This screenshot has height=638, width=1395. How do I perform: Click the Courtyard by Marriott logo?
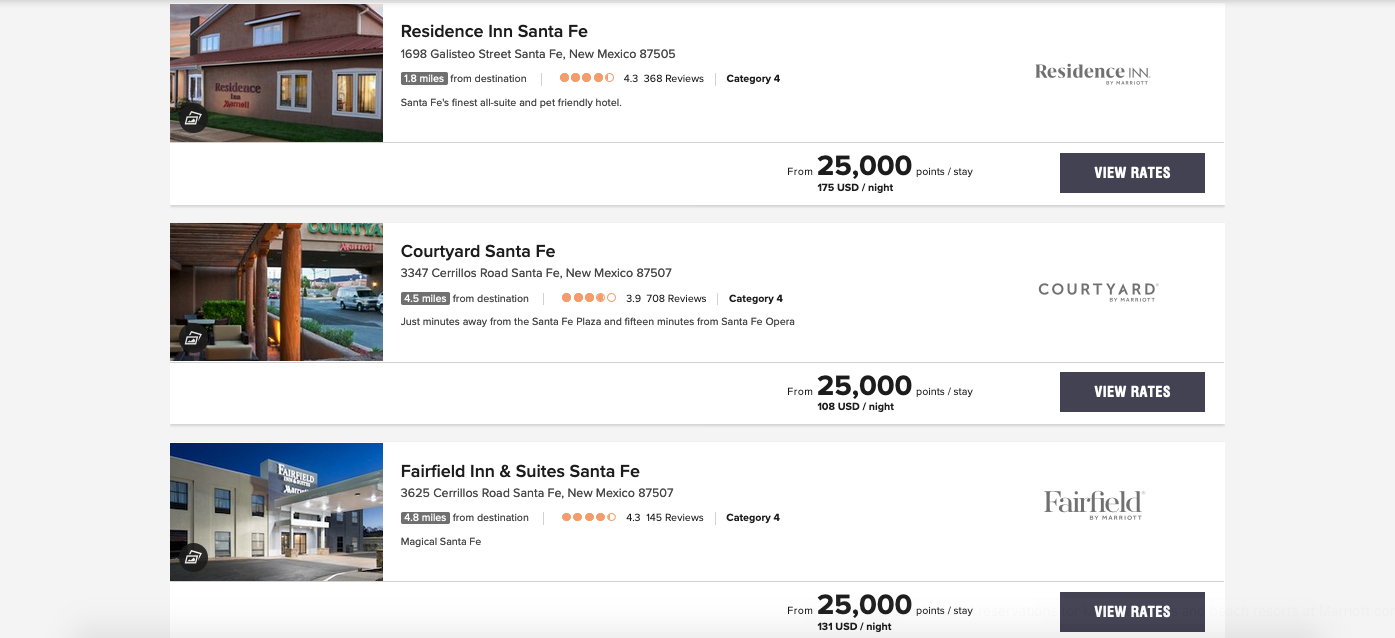[1097, 292]
